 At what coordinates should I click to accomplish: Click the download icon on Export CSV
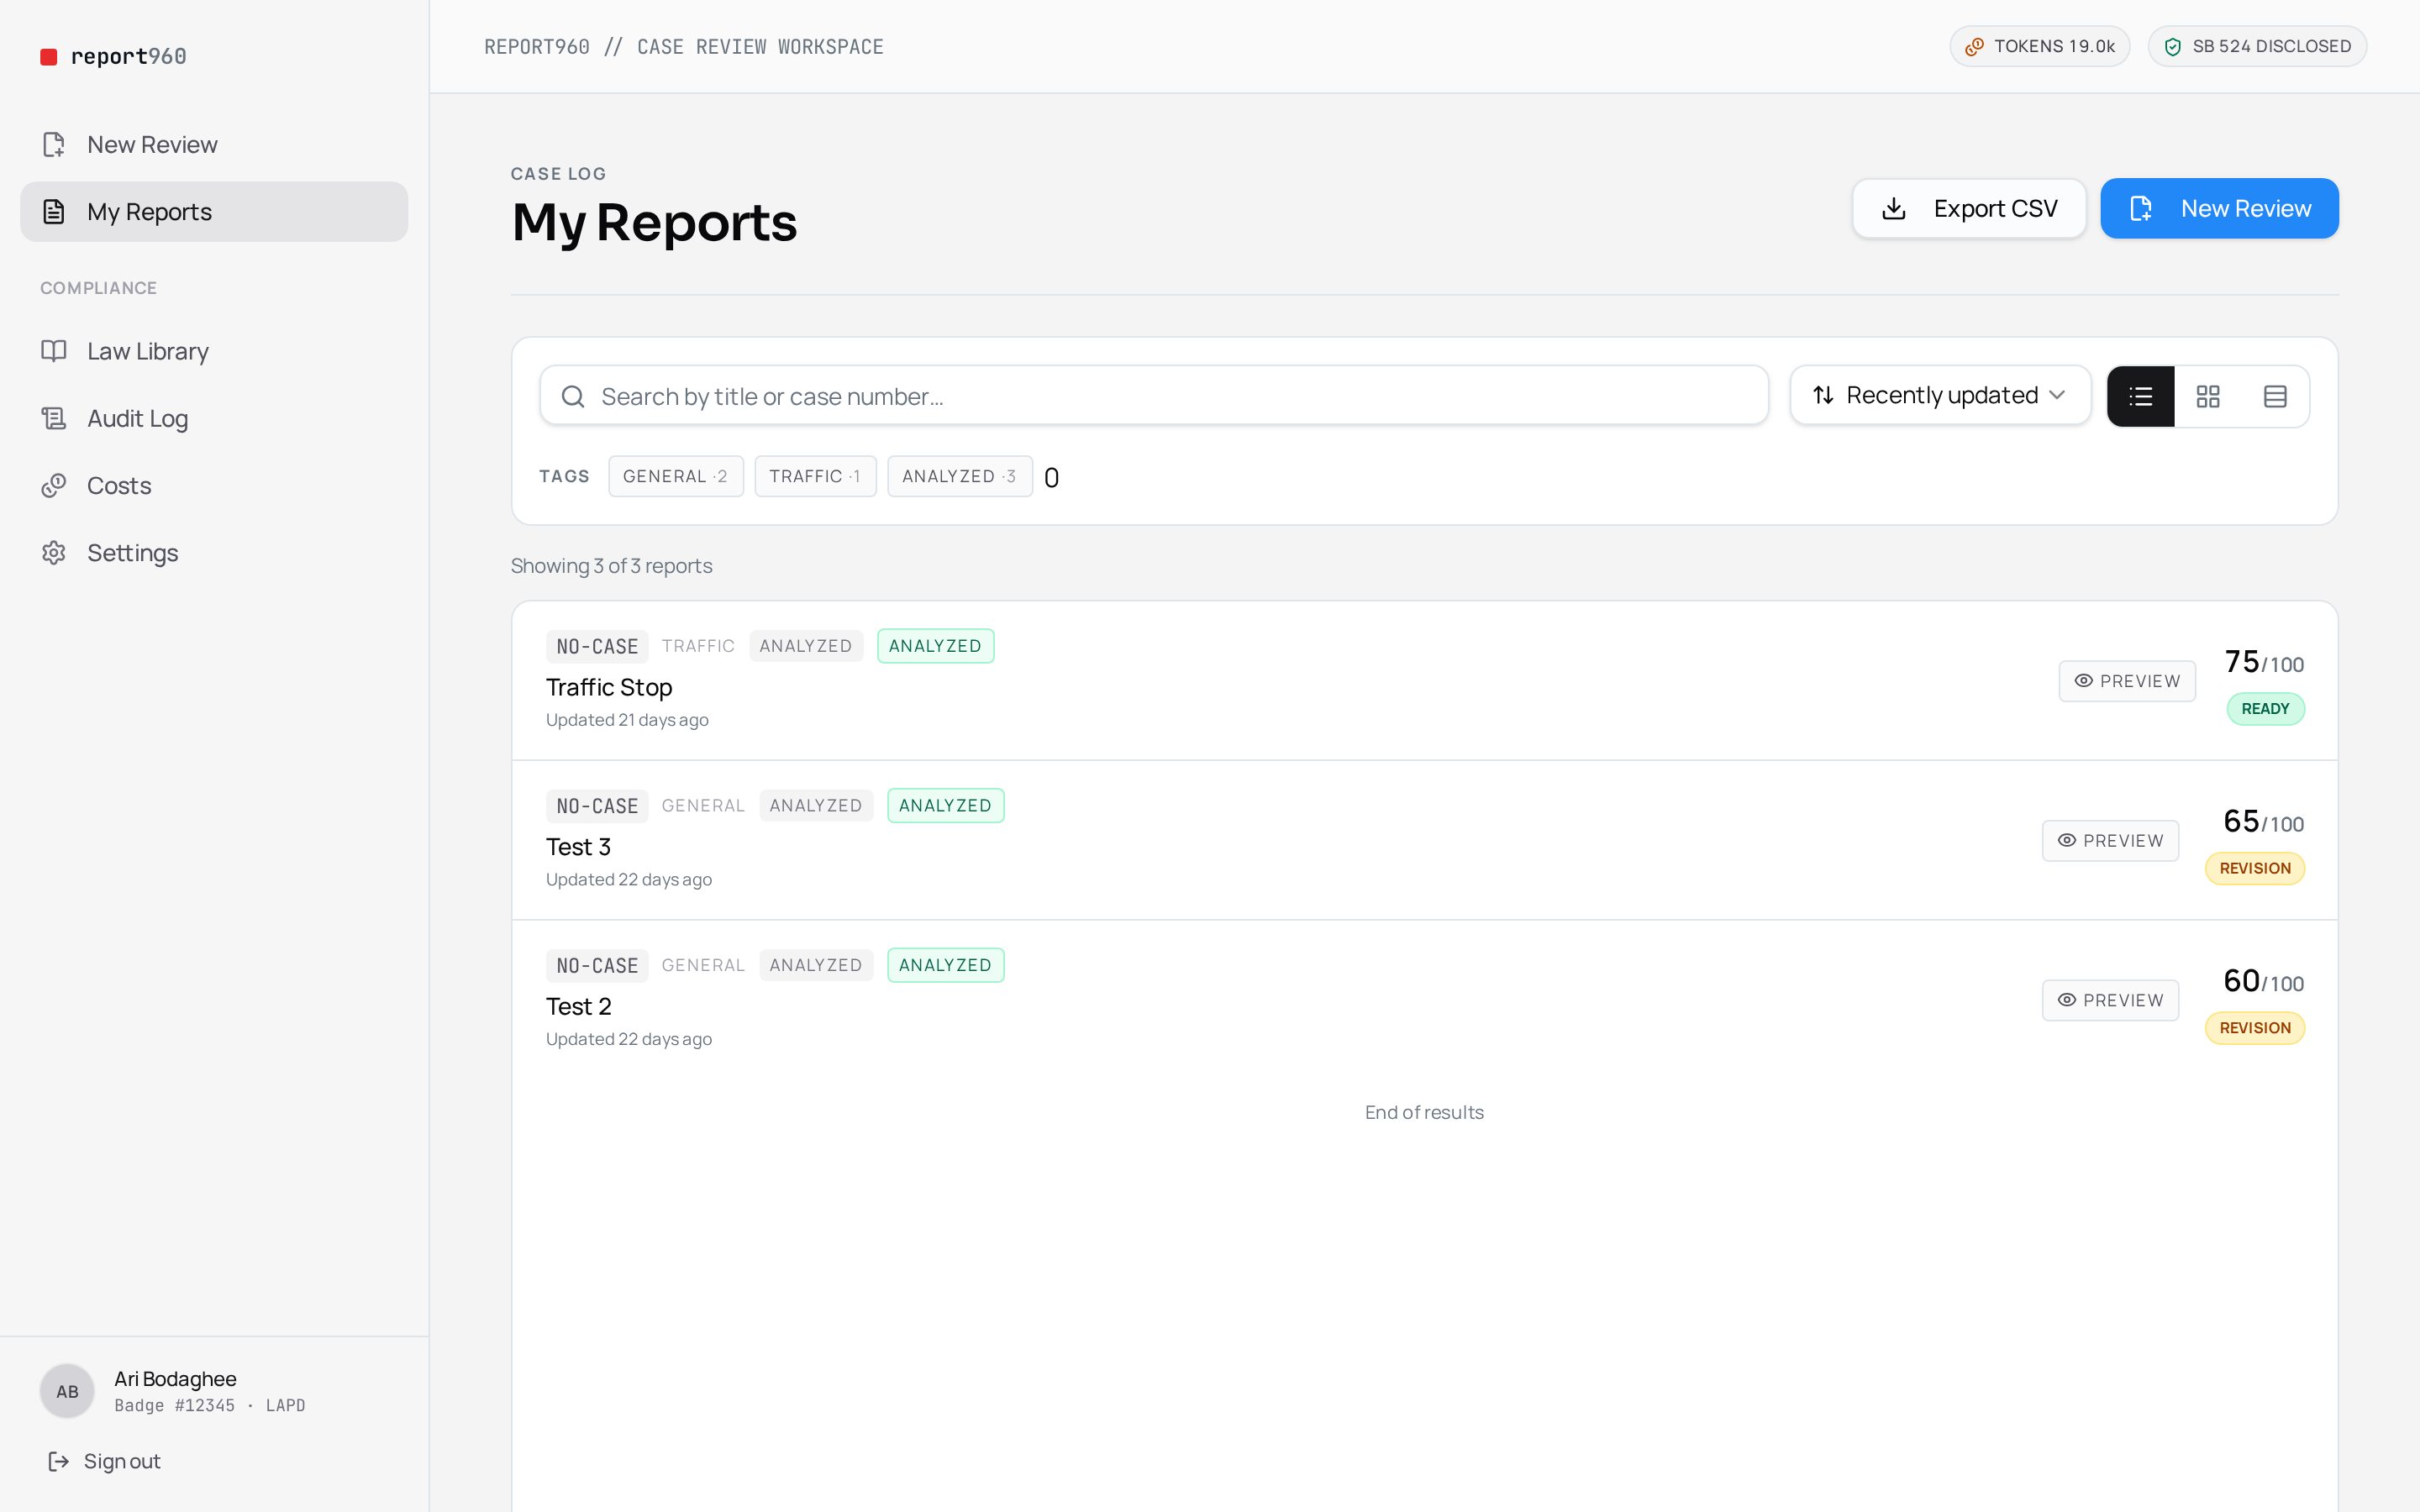click(1894, 208)
